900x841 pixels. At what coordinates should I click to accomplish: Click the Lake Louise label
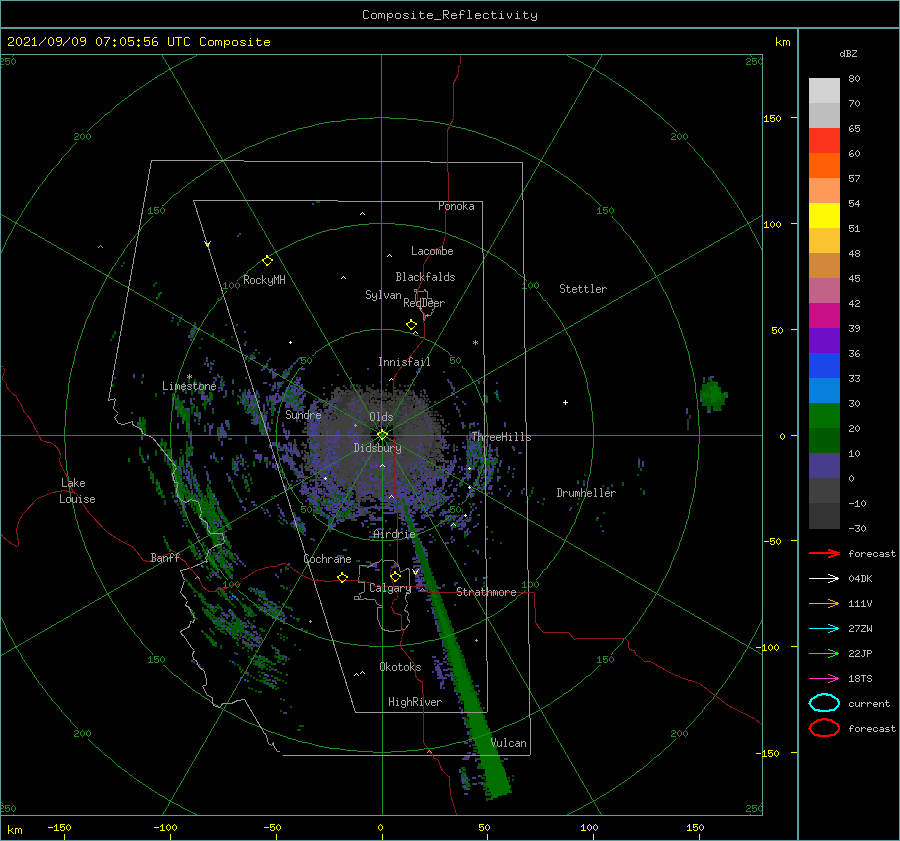77,491
